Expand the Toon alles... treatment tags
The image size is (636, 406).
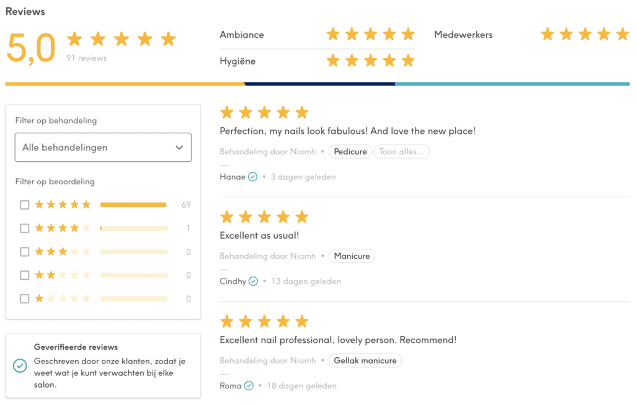click(402, 152)
